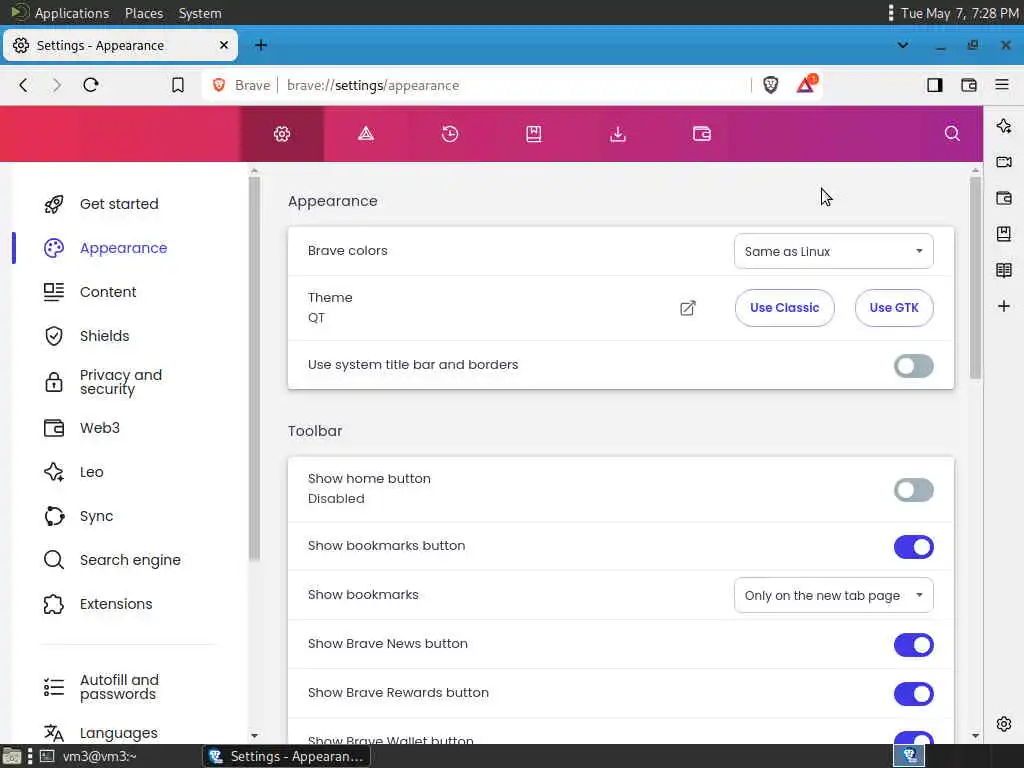Select Appearance in settings sidebar
Image resolution: width=1024 pixels, height=768 pixels.
(123, 248)
